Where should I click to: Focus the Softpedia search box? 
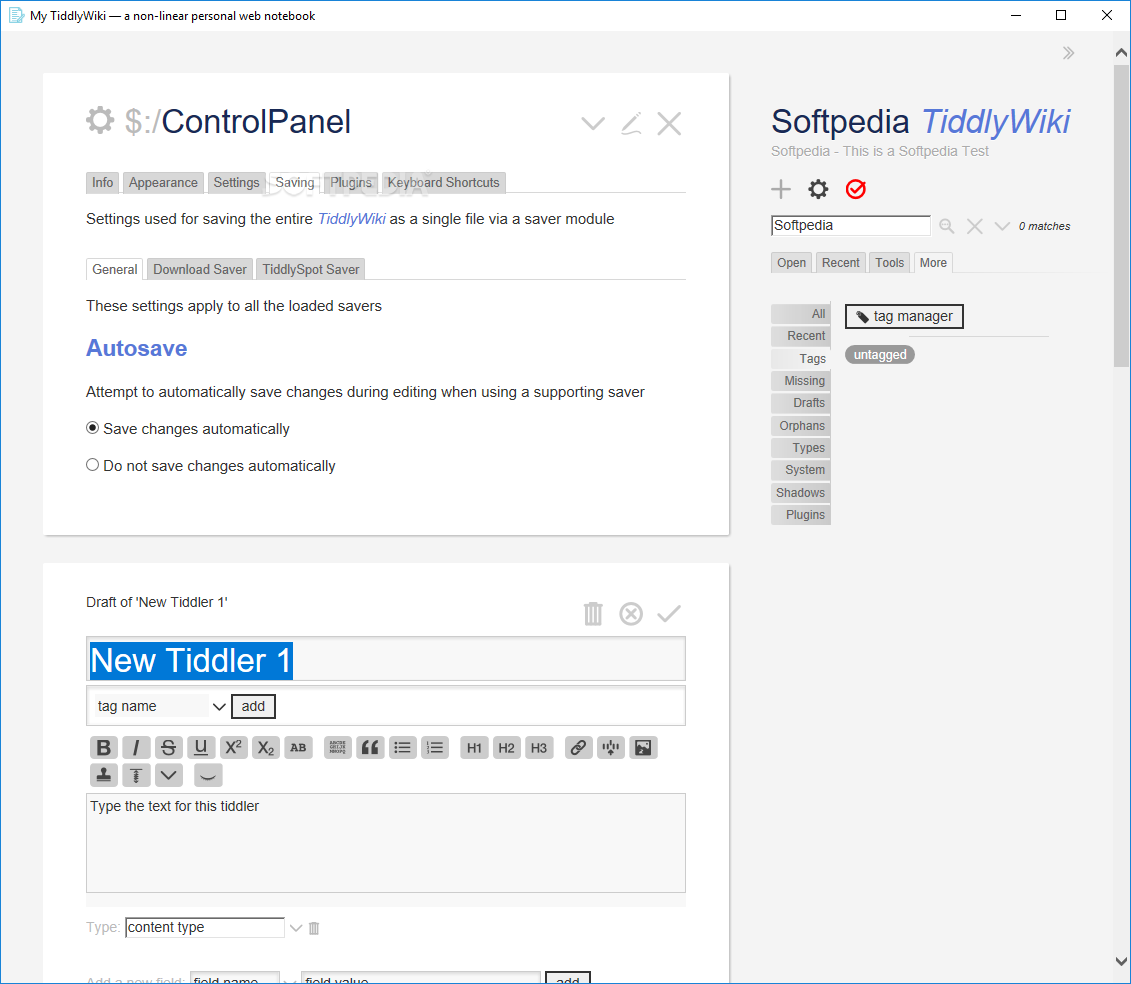tap(851, 226)
